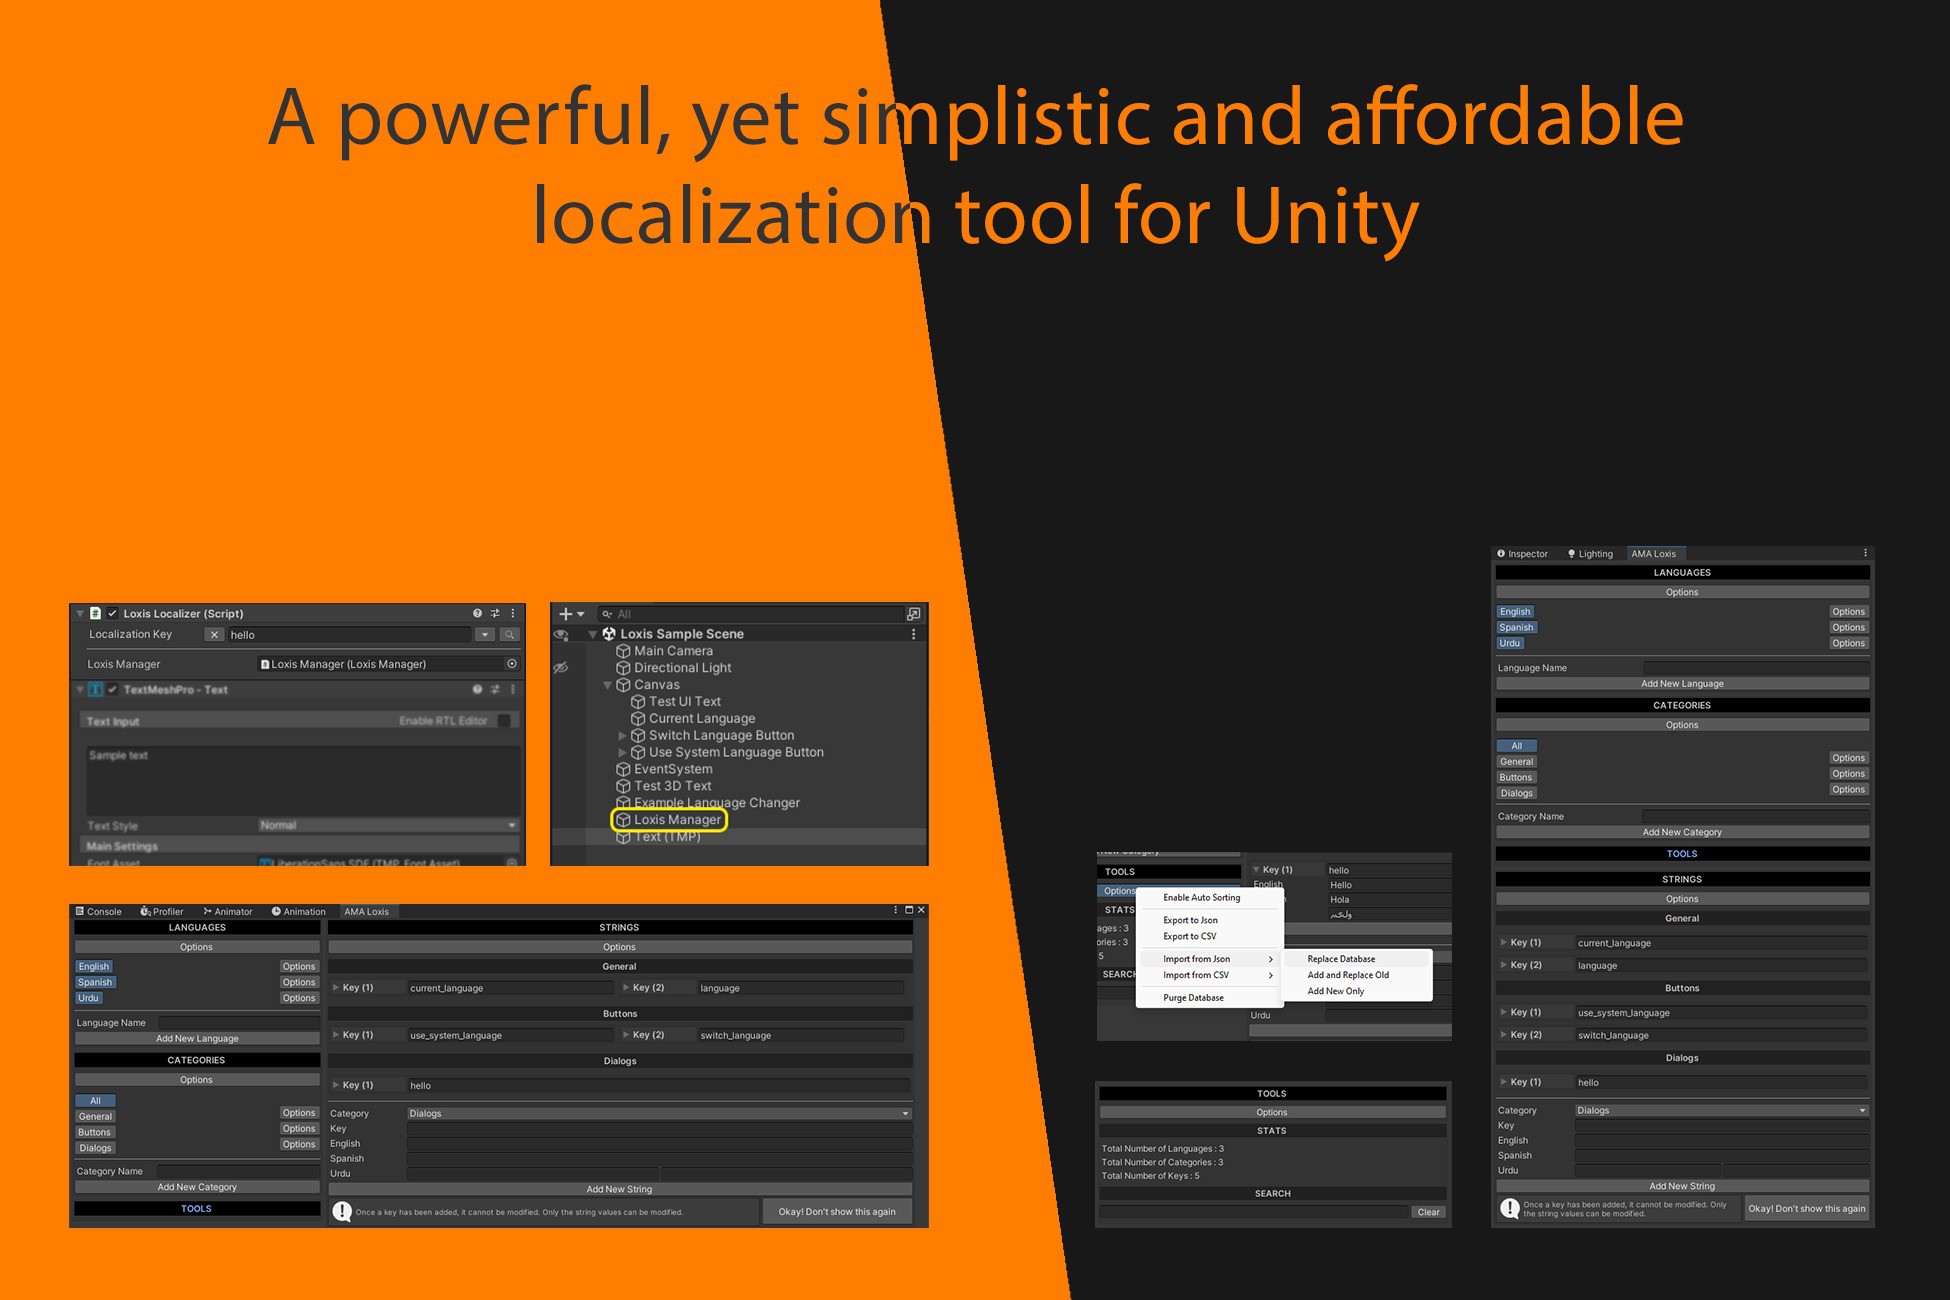Toggle scene visibility eye icon in hierarchy
The width and height of the screenshot is (1950, 1300).
pyautogui.click(x=561, y=634)
